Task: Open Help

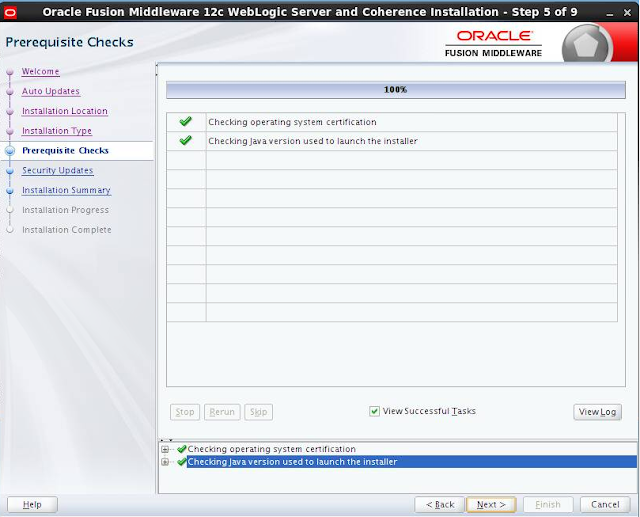Action: 32,505
